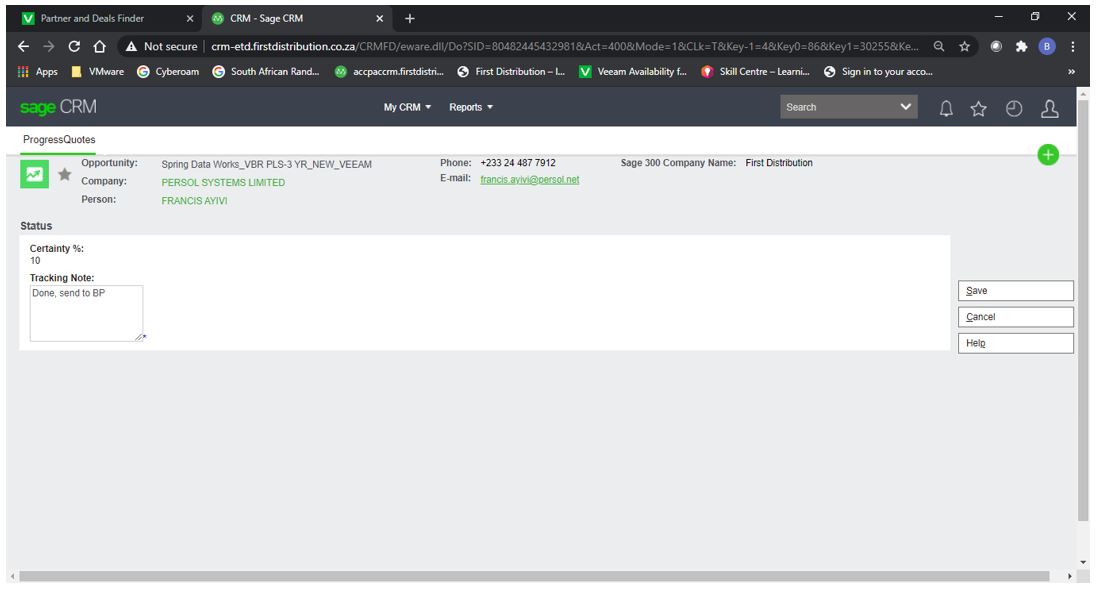Screen dimensions: 1100x589
Task: Click the Sage CRM notifications bell icon
Action: 946,108
